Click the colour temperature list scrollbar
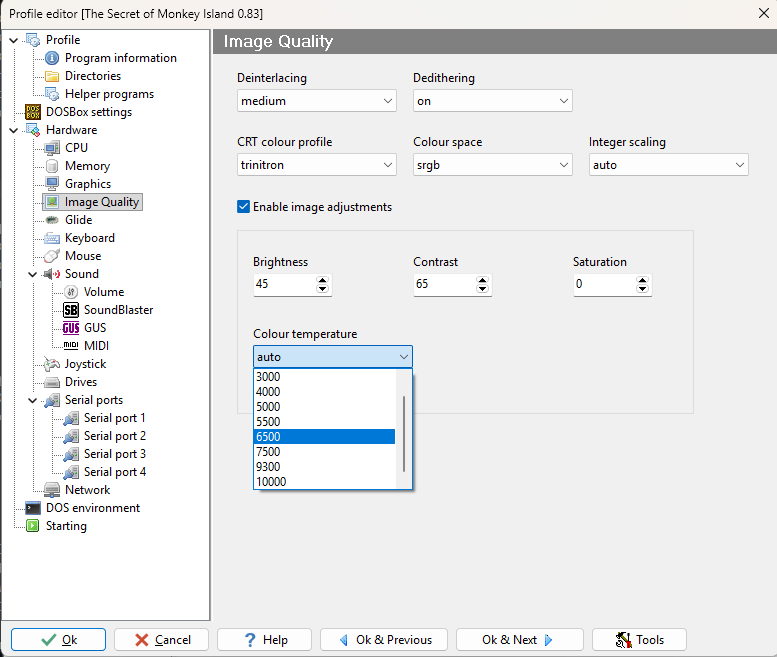 click(x=404, y=434)
